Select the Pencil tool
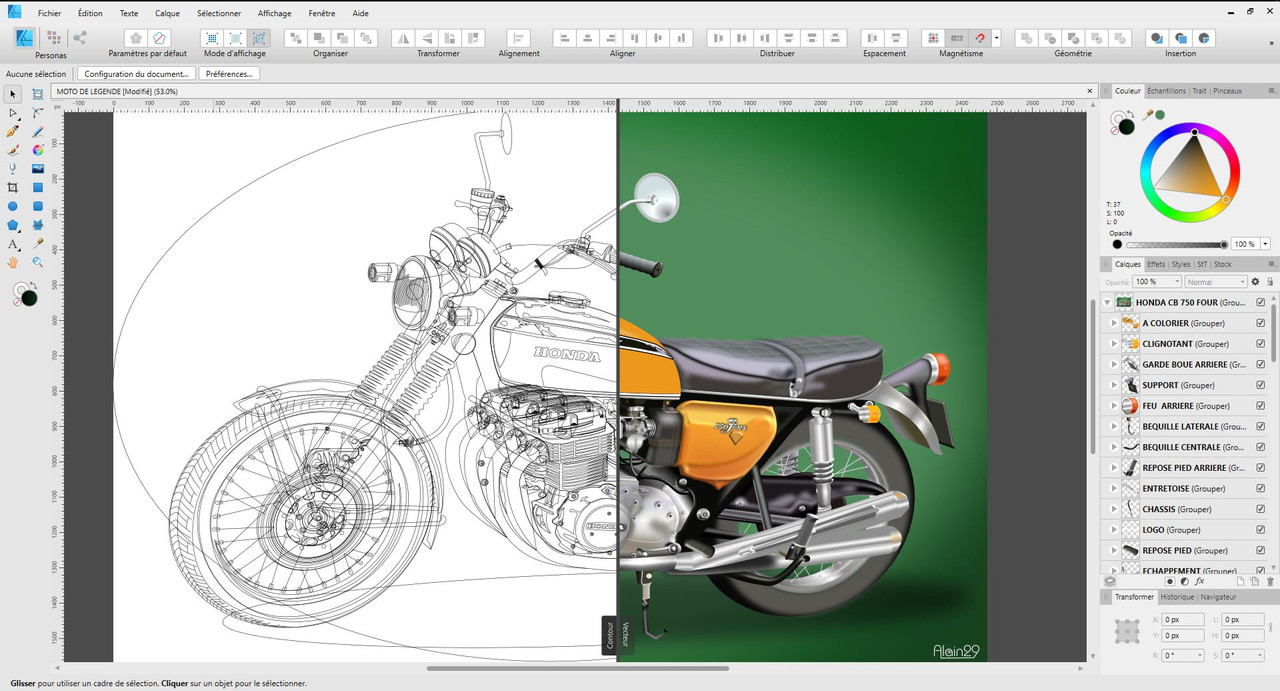This screenshot has width=1280, height=691. 38,131
